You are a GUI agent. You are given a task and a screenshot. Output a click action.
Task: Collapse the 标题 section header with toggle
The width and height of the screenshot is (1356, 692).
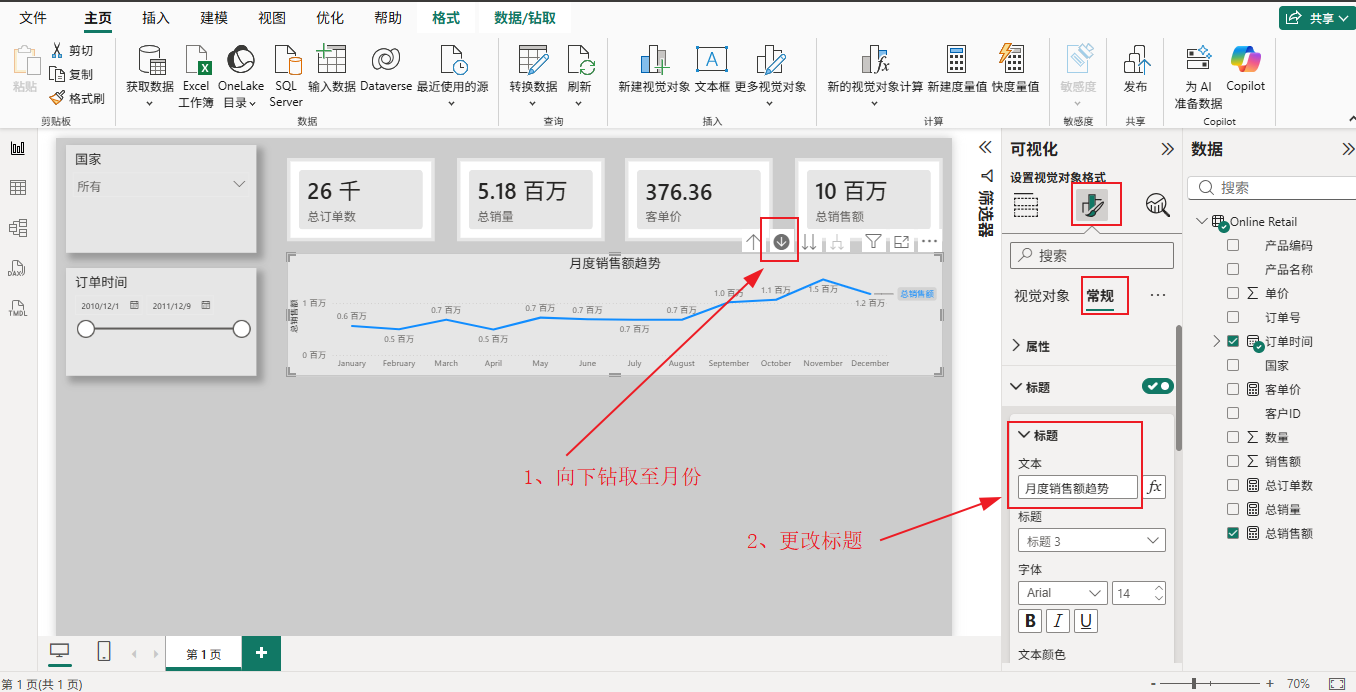coord(1017,387)
